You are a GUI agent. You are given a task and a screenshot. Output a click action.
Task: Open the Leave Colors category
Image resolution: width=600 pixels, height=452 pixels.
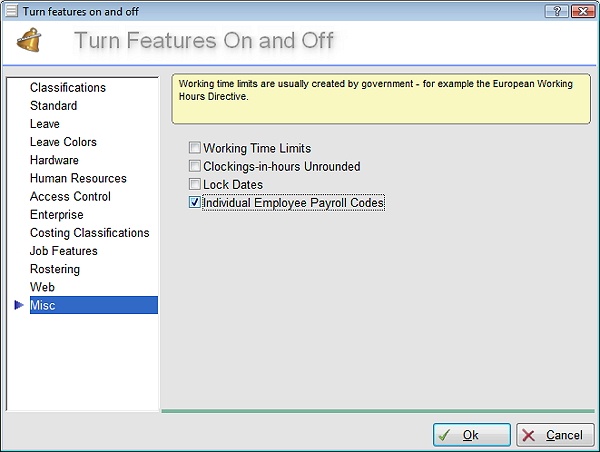pos(63,142)
